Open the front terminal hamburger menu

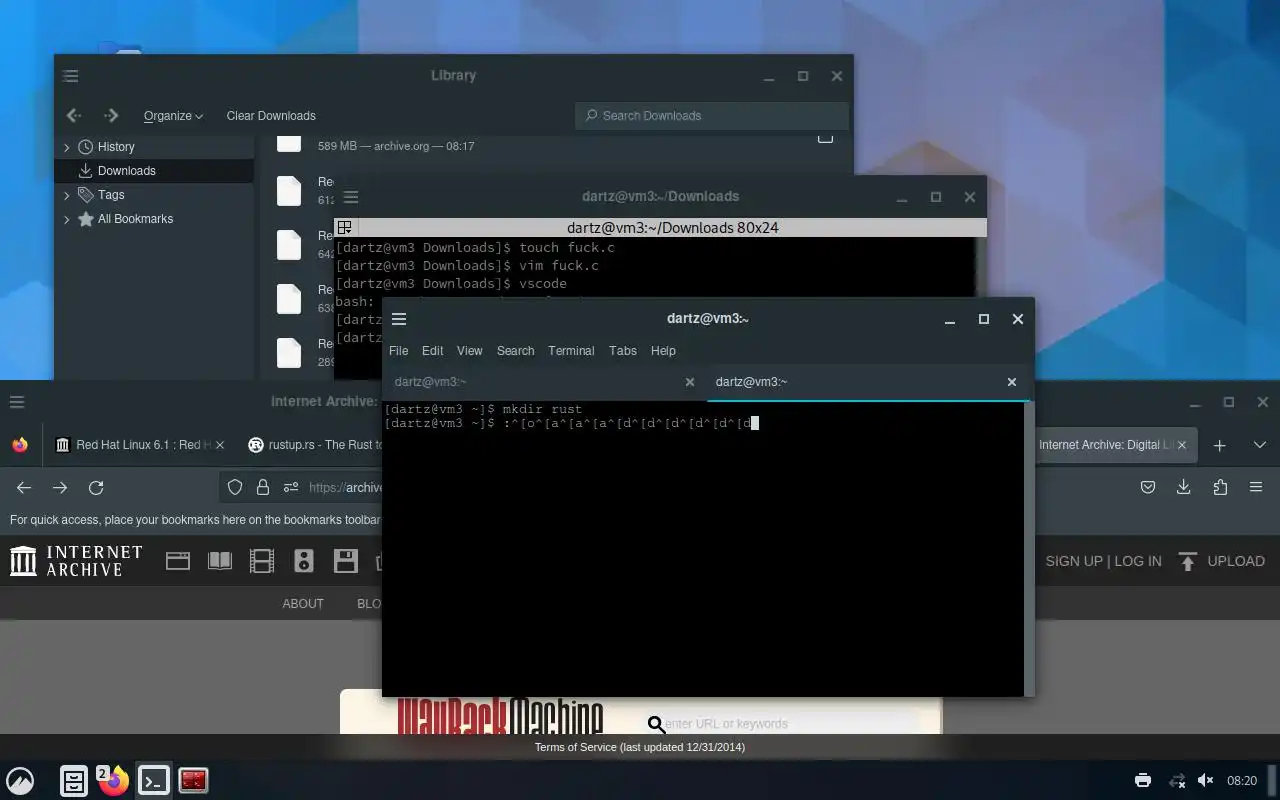[399, 319]
